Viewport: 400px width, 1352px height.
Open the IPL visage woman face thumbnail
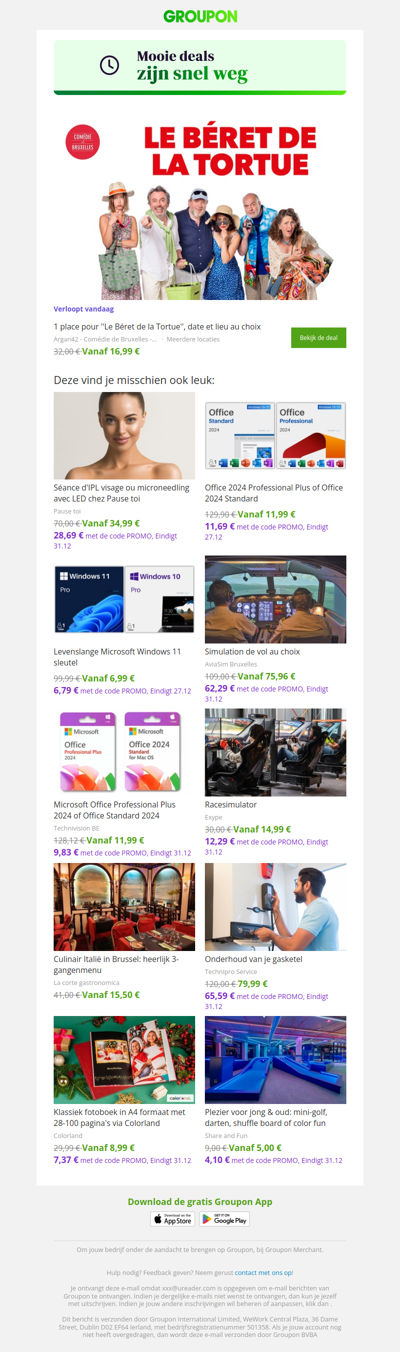tap(124, 435)
